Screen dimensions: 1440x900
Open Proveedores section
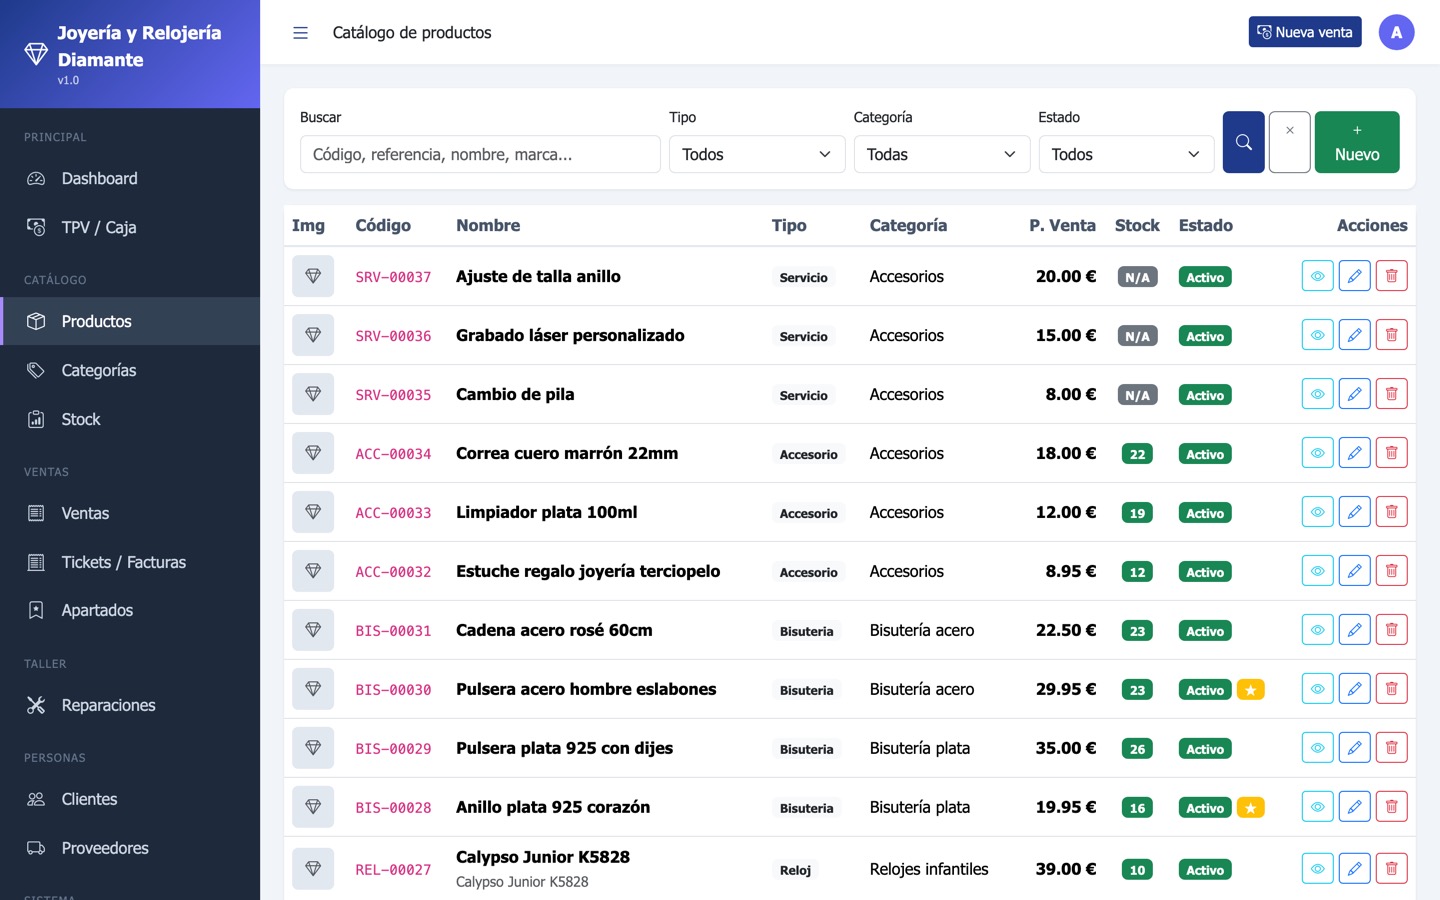[130, 848]
